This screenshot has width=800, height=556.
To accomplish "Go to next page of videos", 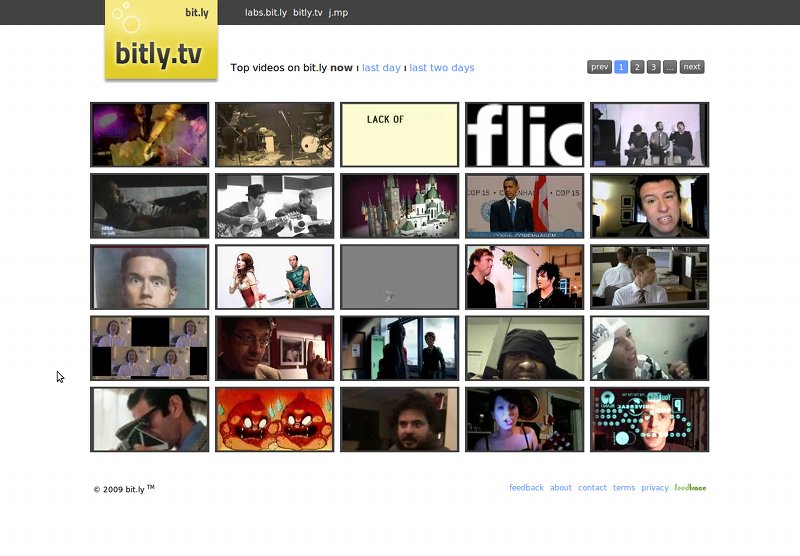I will pos(692,67).
